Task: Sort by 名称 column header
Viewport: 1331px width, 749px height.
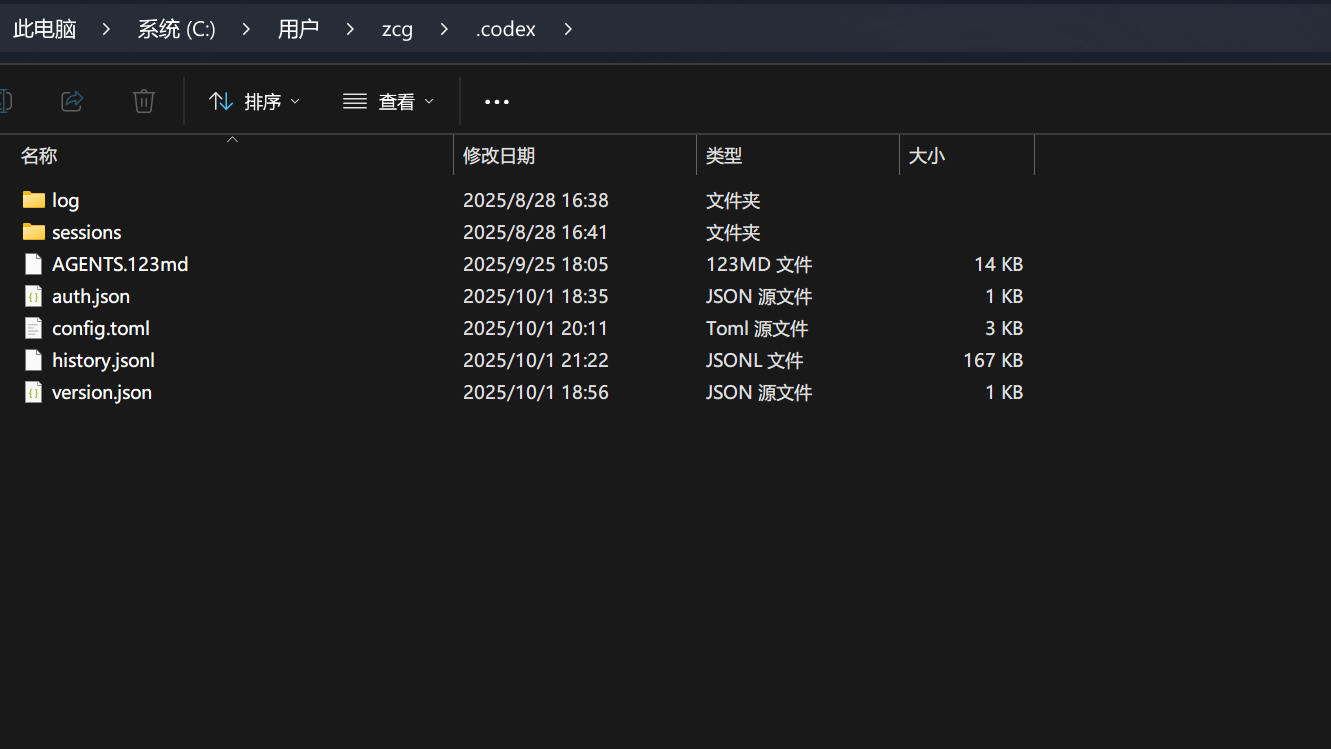Action: (40, 156)
